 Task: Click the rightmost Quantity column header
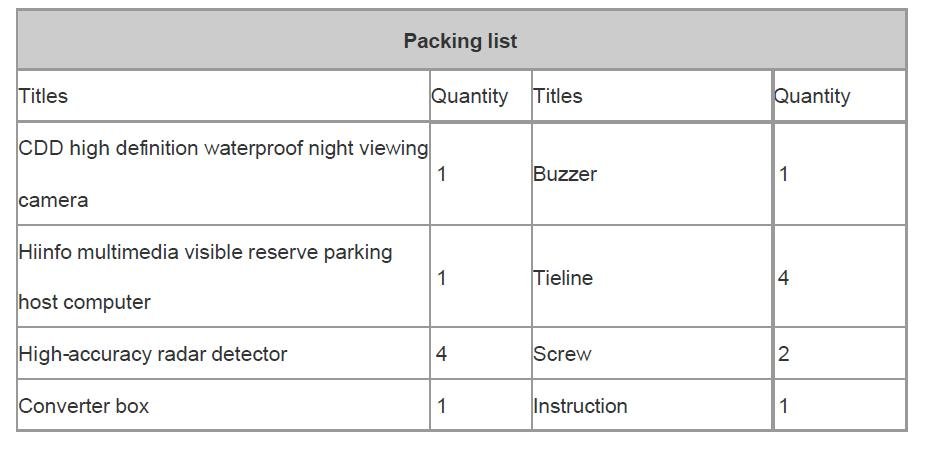point(811,96)
